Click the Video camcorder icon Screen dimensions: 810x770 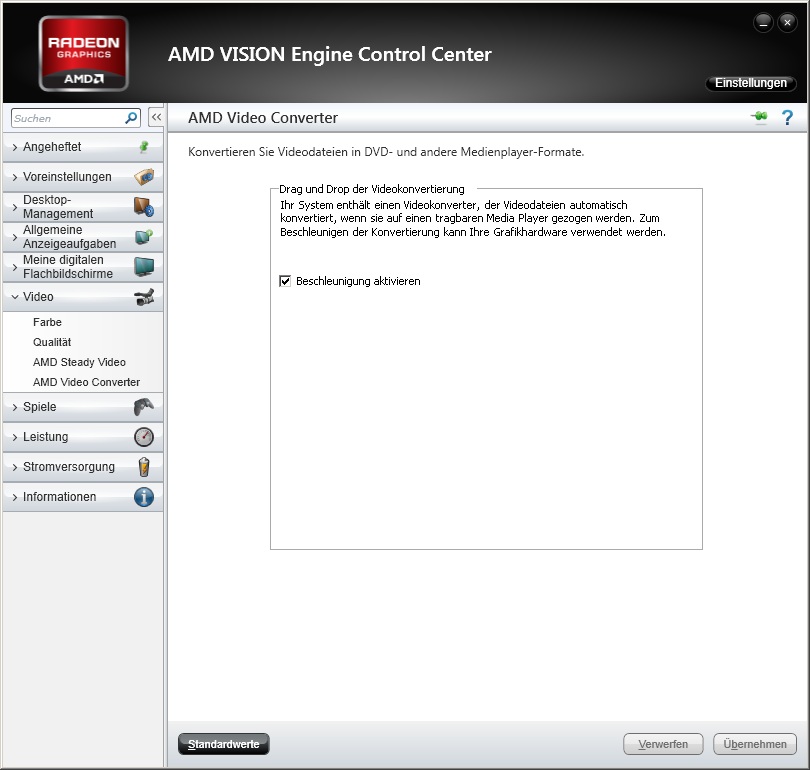pos(144,296)
